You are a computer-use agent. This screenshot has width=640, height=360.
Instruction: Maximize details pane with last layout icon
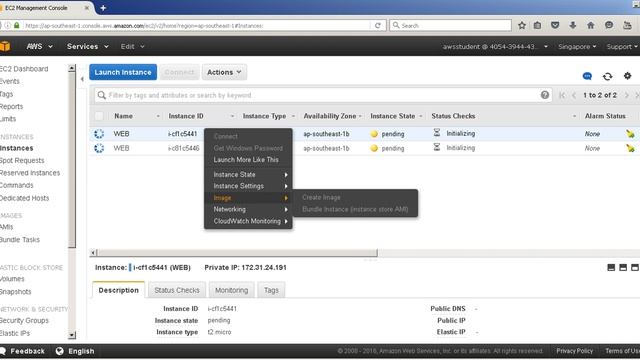tap(635, 267)
